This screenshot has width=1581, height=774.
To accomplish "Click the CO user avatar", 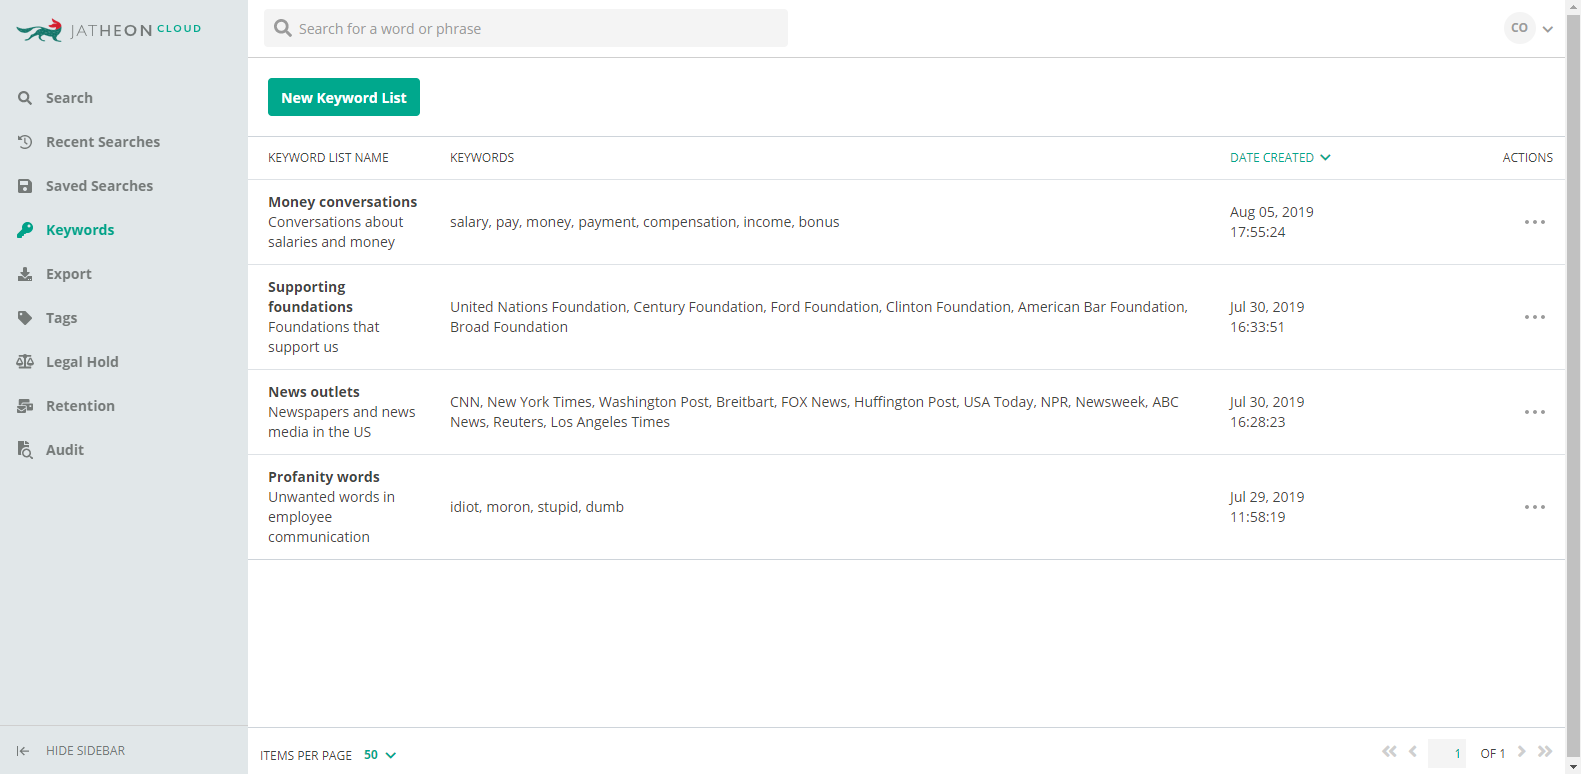I will (1519, 28).
